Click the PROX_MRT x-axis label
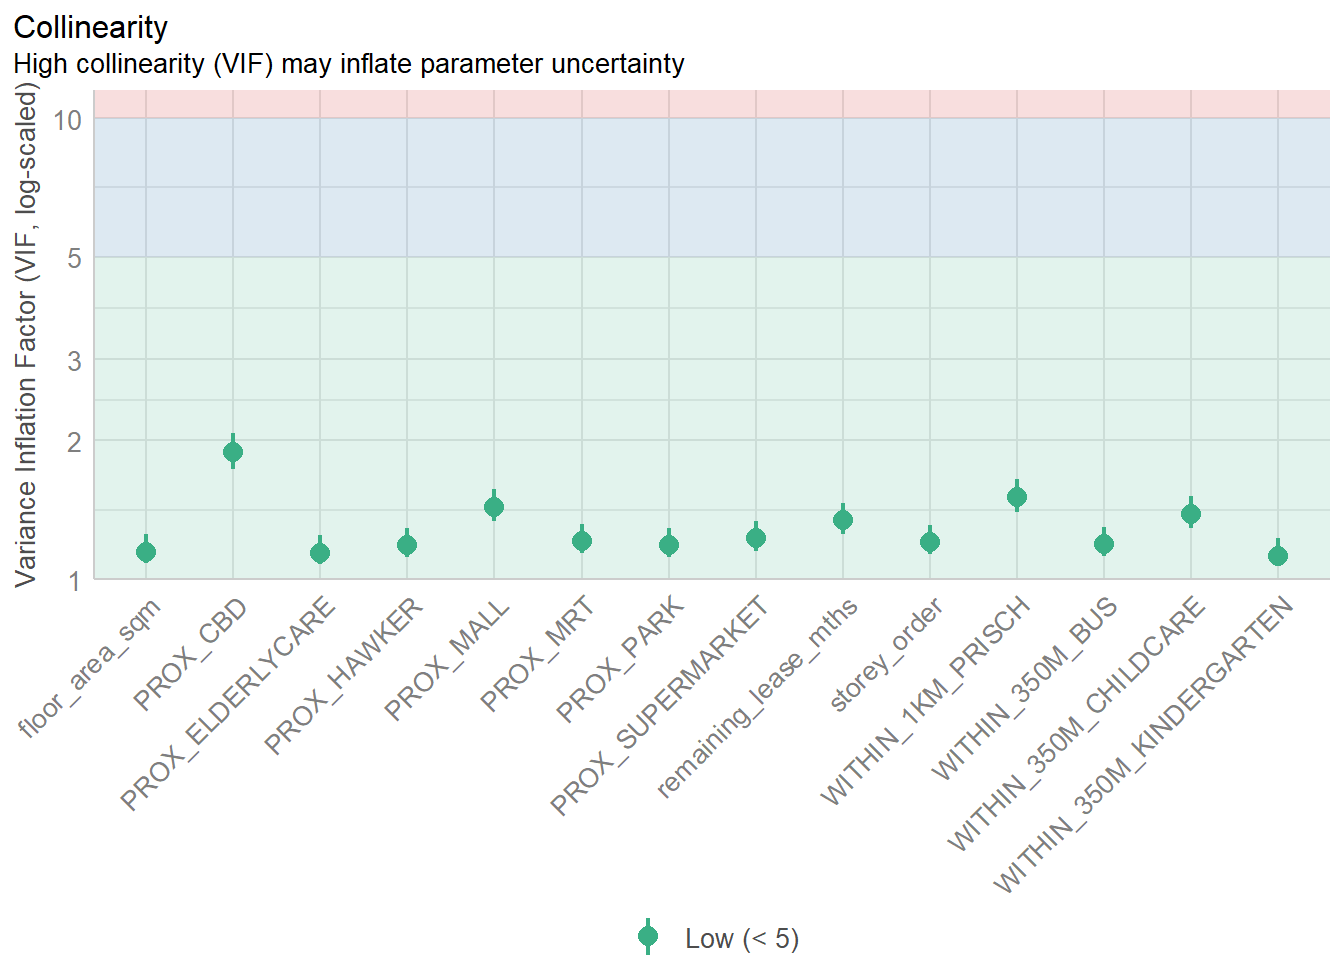This screenshot has height=960, width=1344. click(538, 654)
